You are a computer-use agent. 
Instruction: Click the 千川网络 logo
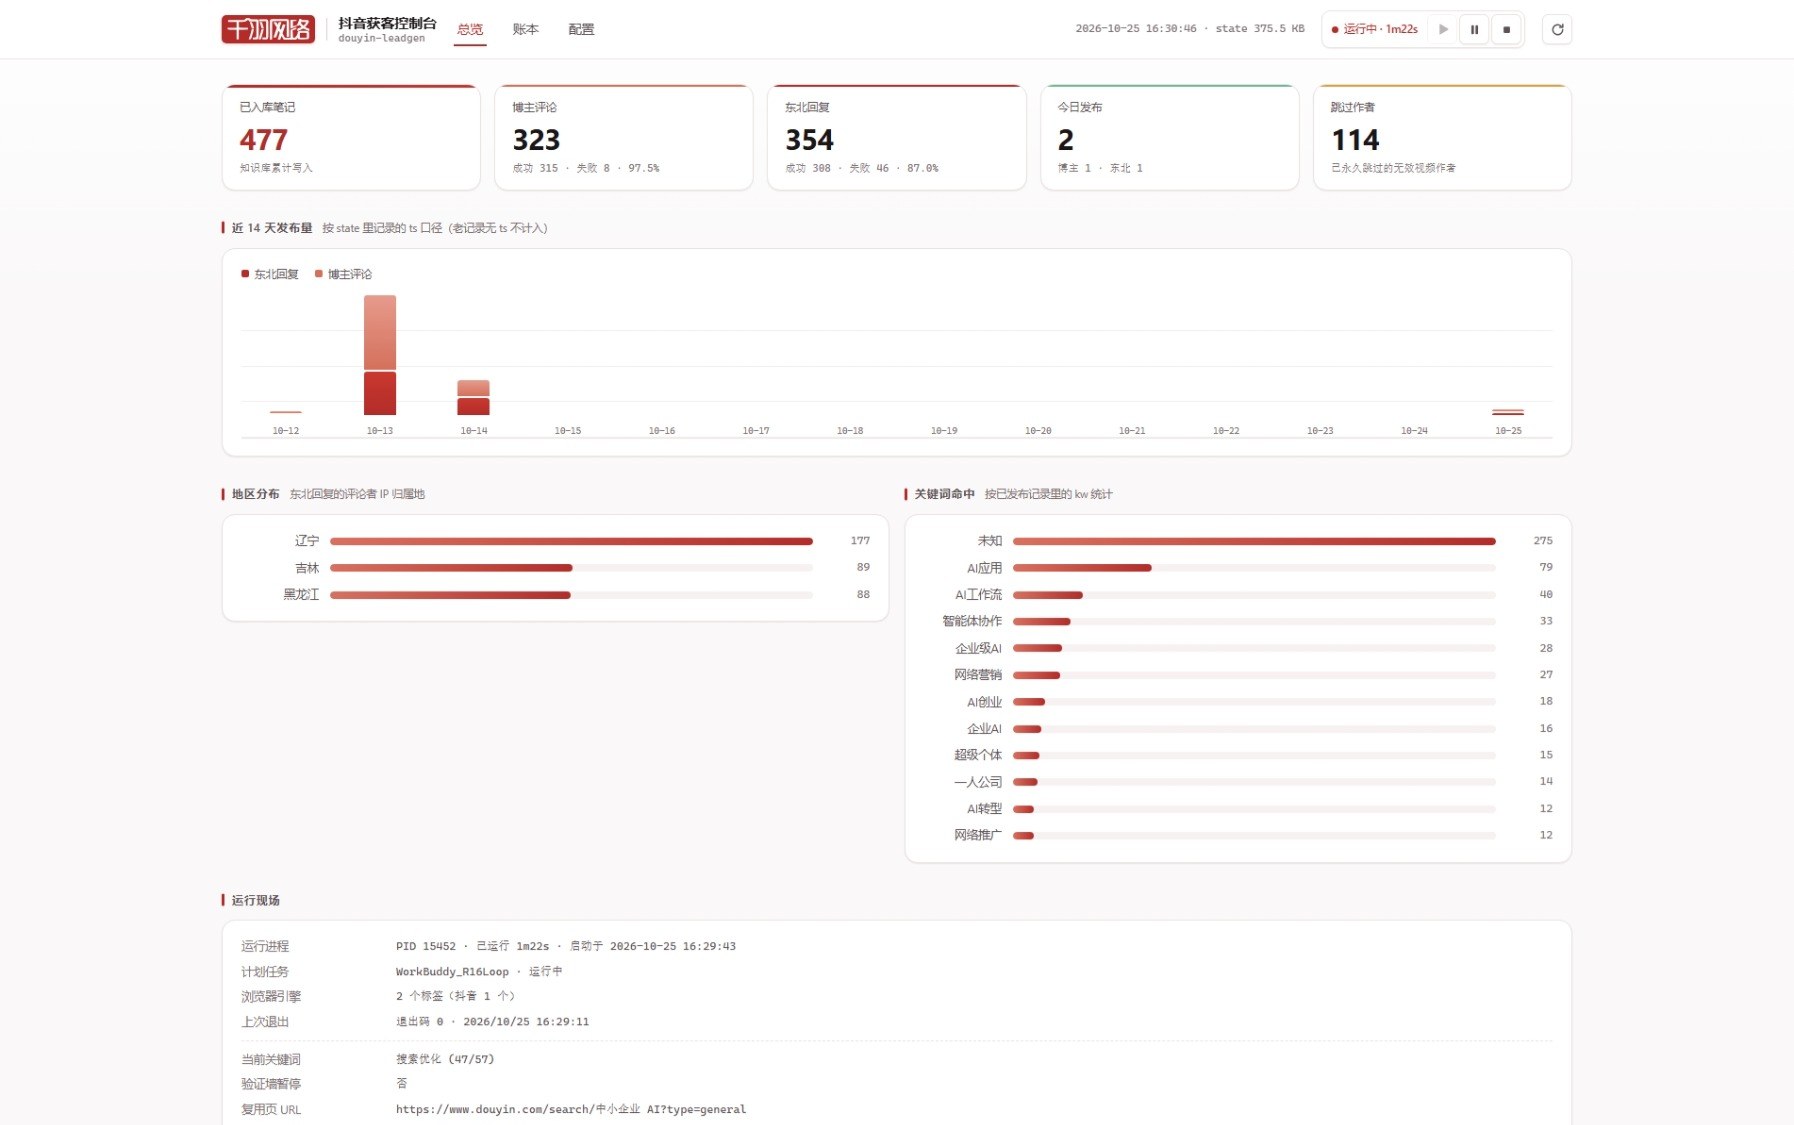tap(268, 29)
